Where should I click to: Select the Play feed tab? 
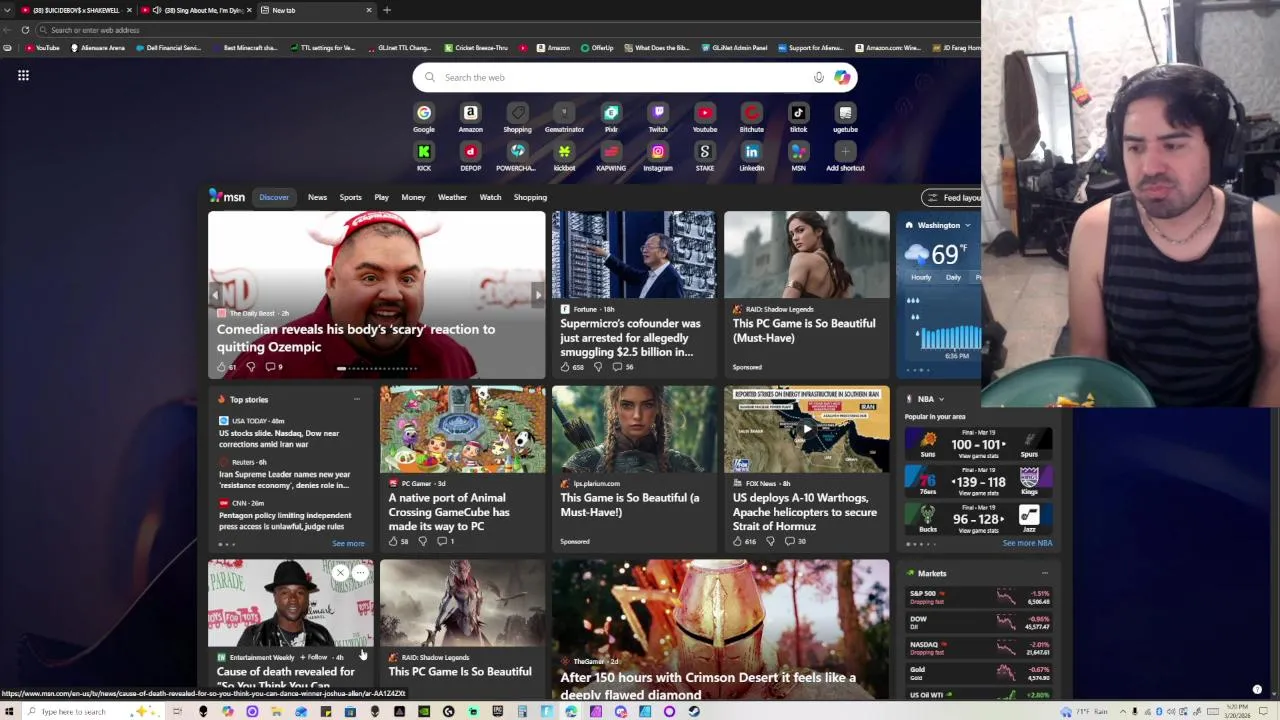(x=381, y=197)
